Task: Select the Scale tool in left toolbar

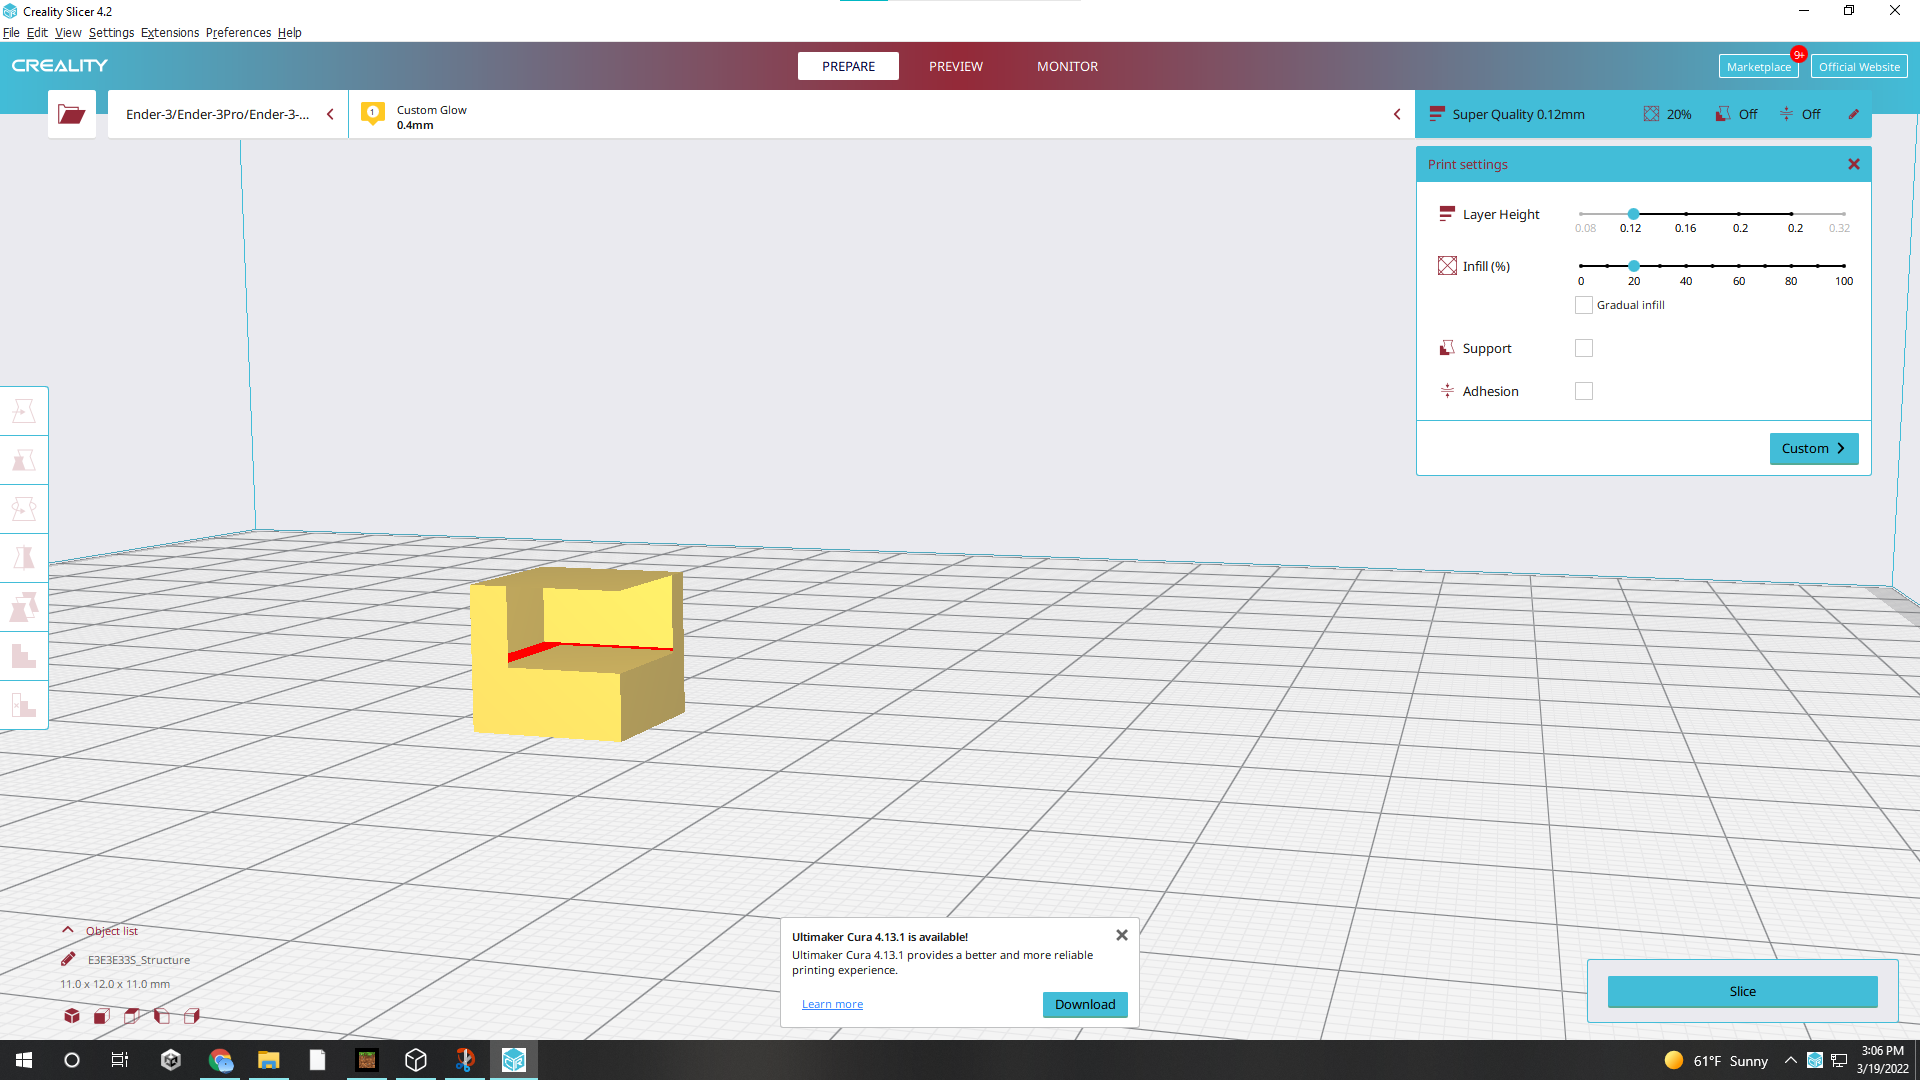Action: 24,460
